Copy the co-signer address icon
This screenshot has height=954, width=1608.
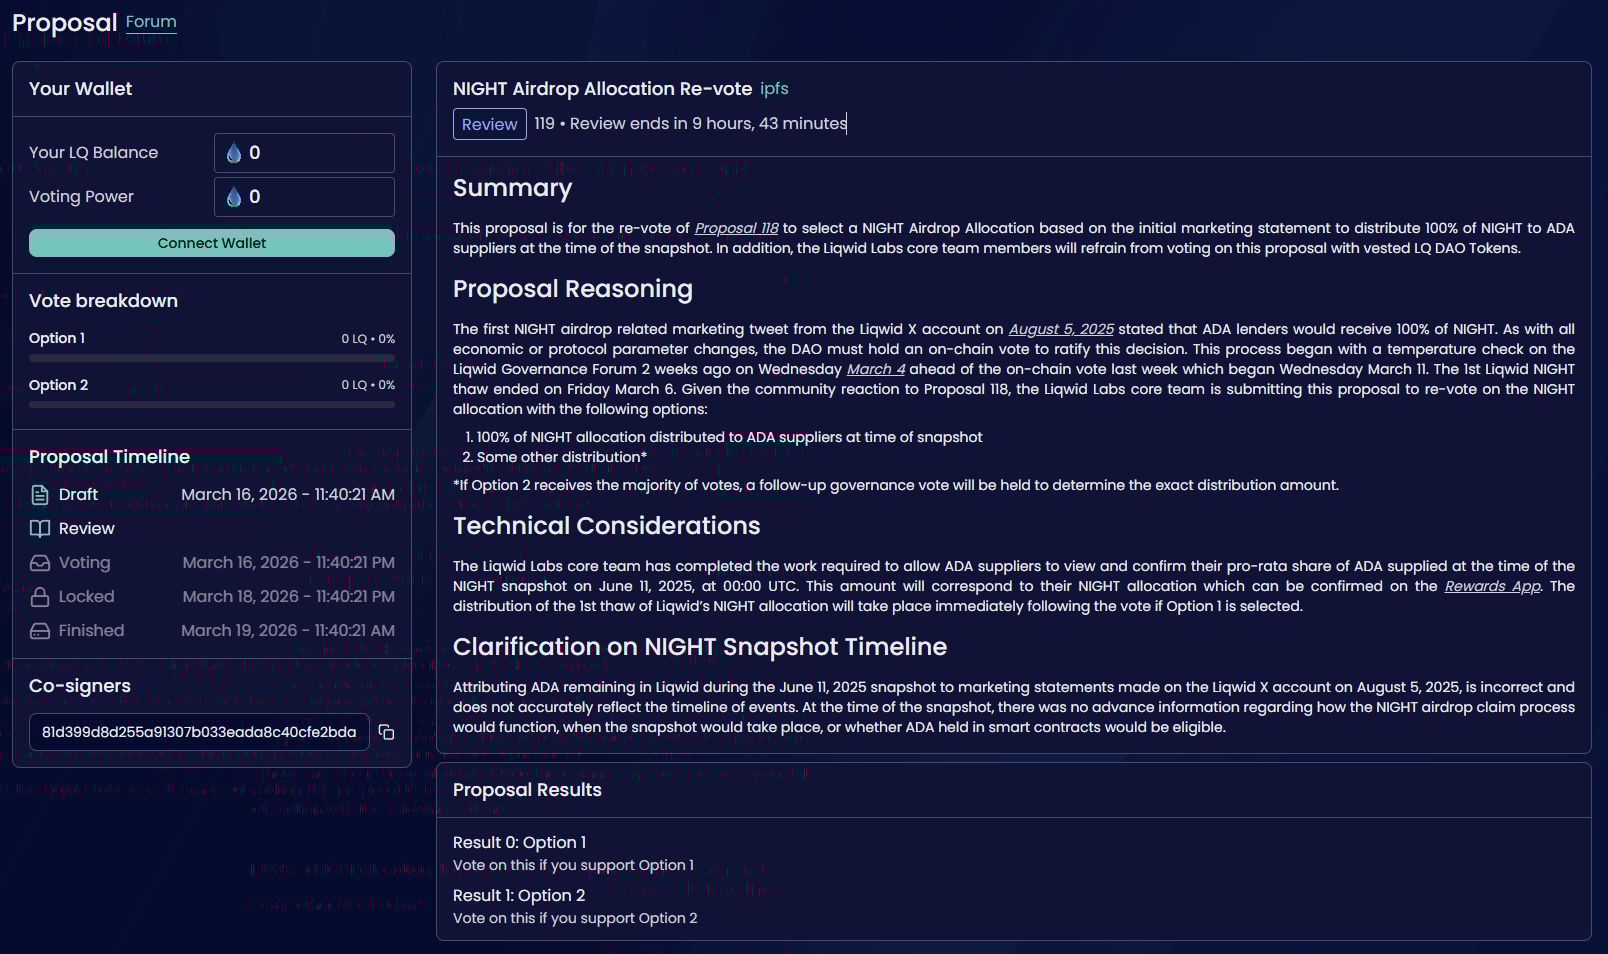coord(386,733)
